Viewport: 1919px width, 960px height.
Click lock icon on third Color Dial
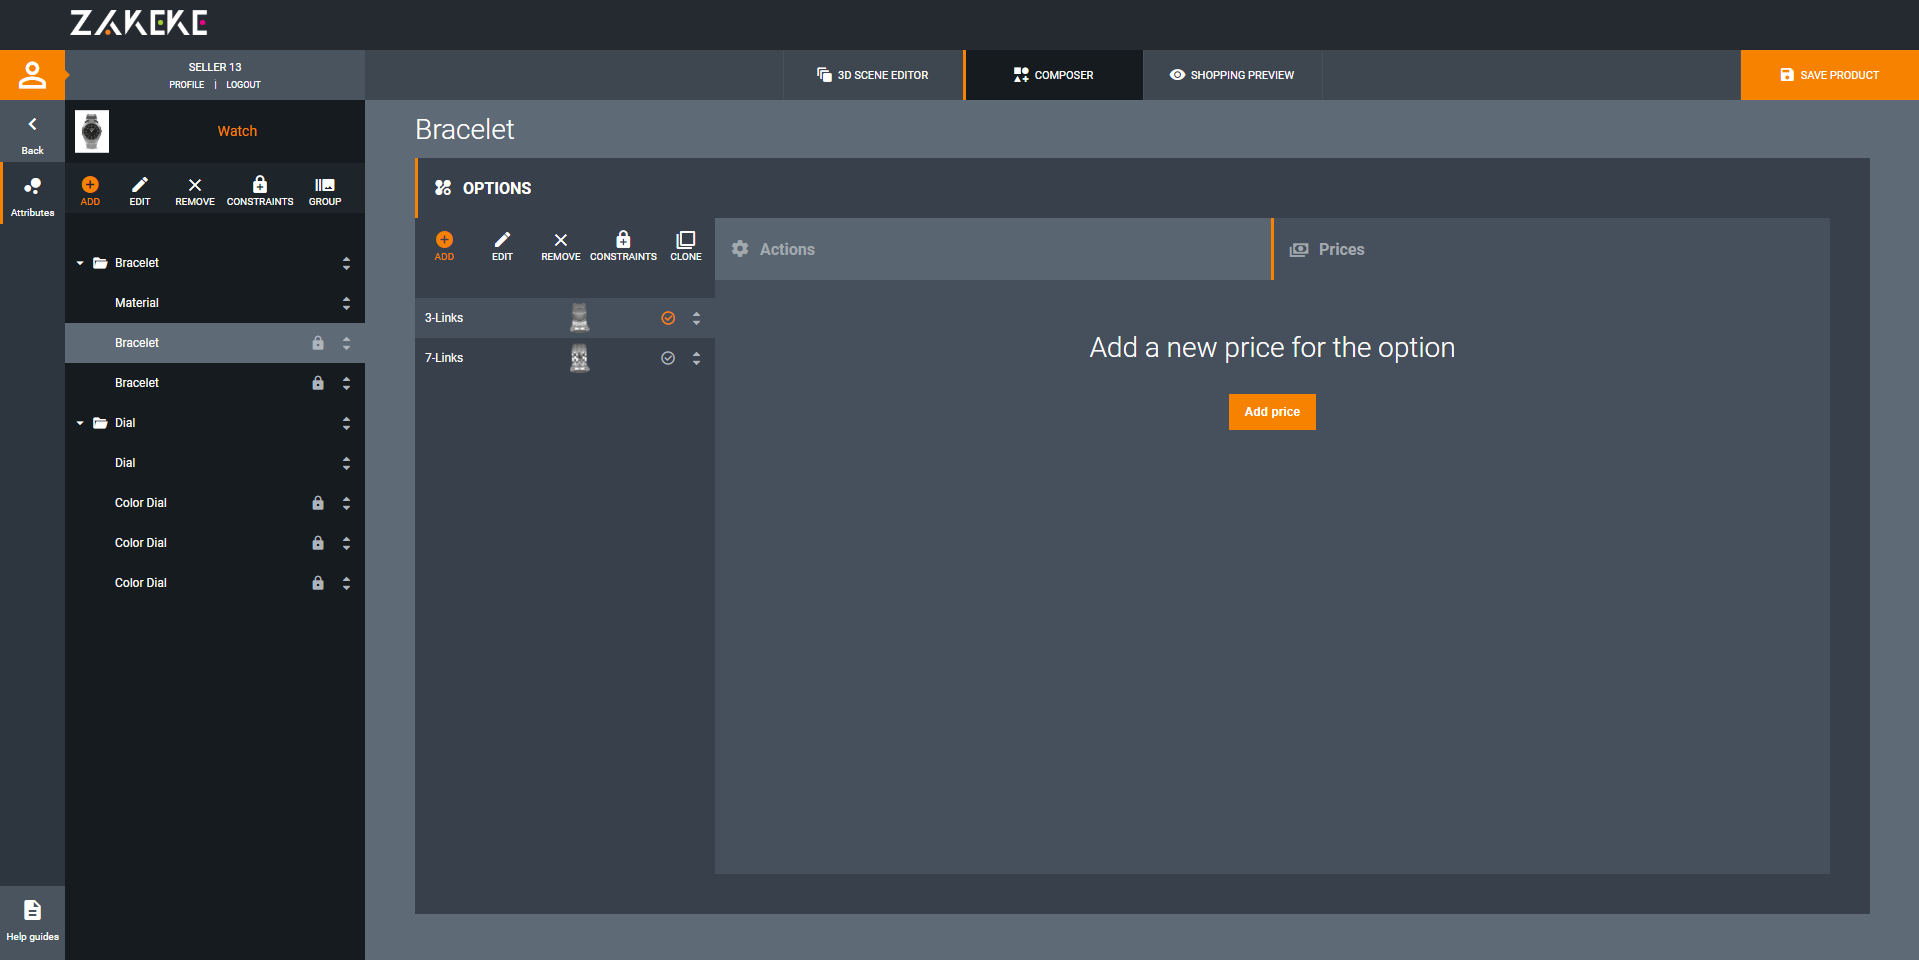tap(318, 583)
